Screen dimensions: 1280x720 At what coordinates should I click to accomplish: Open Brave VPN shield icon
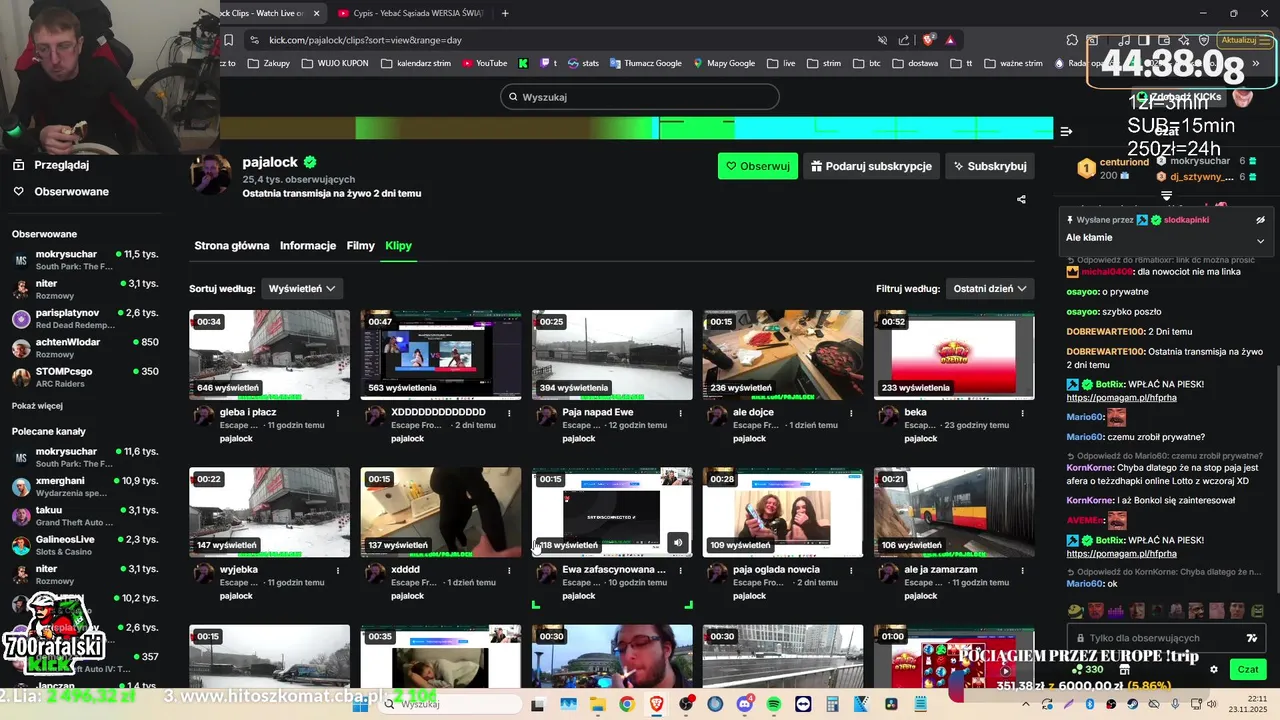(x=1203, y=40)
